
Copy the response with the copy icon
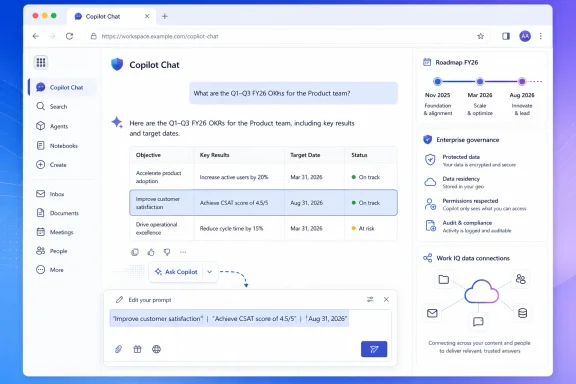tap(135, 252)
